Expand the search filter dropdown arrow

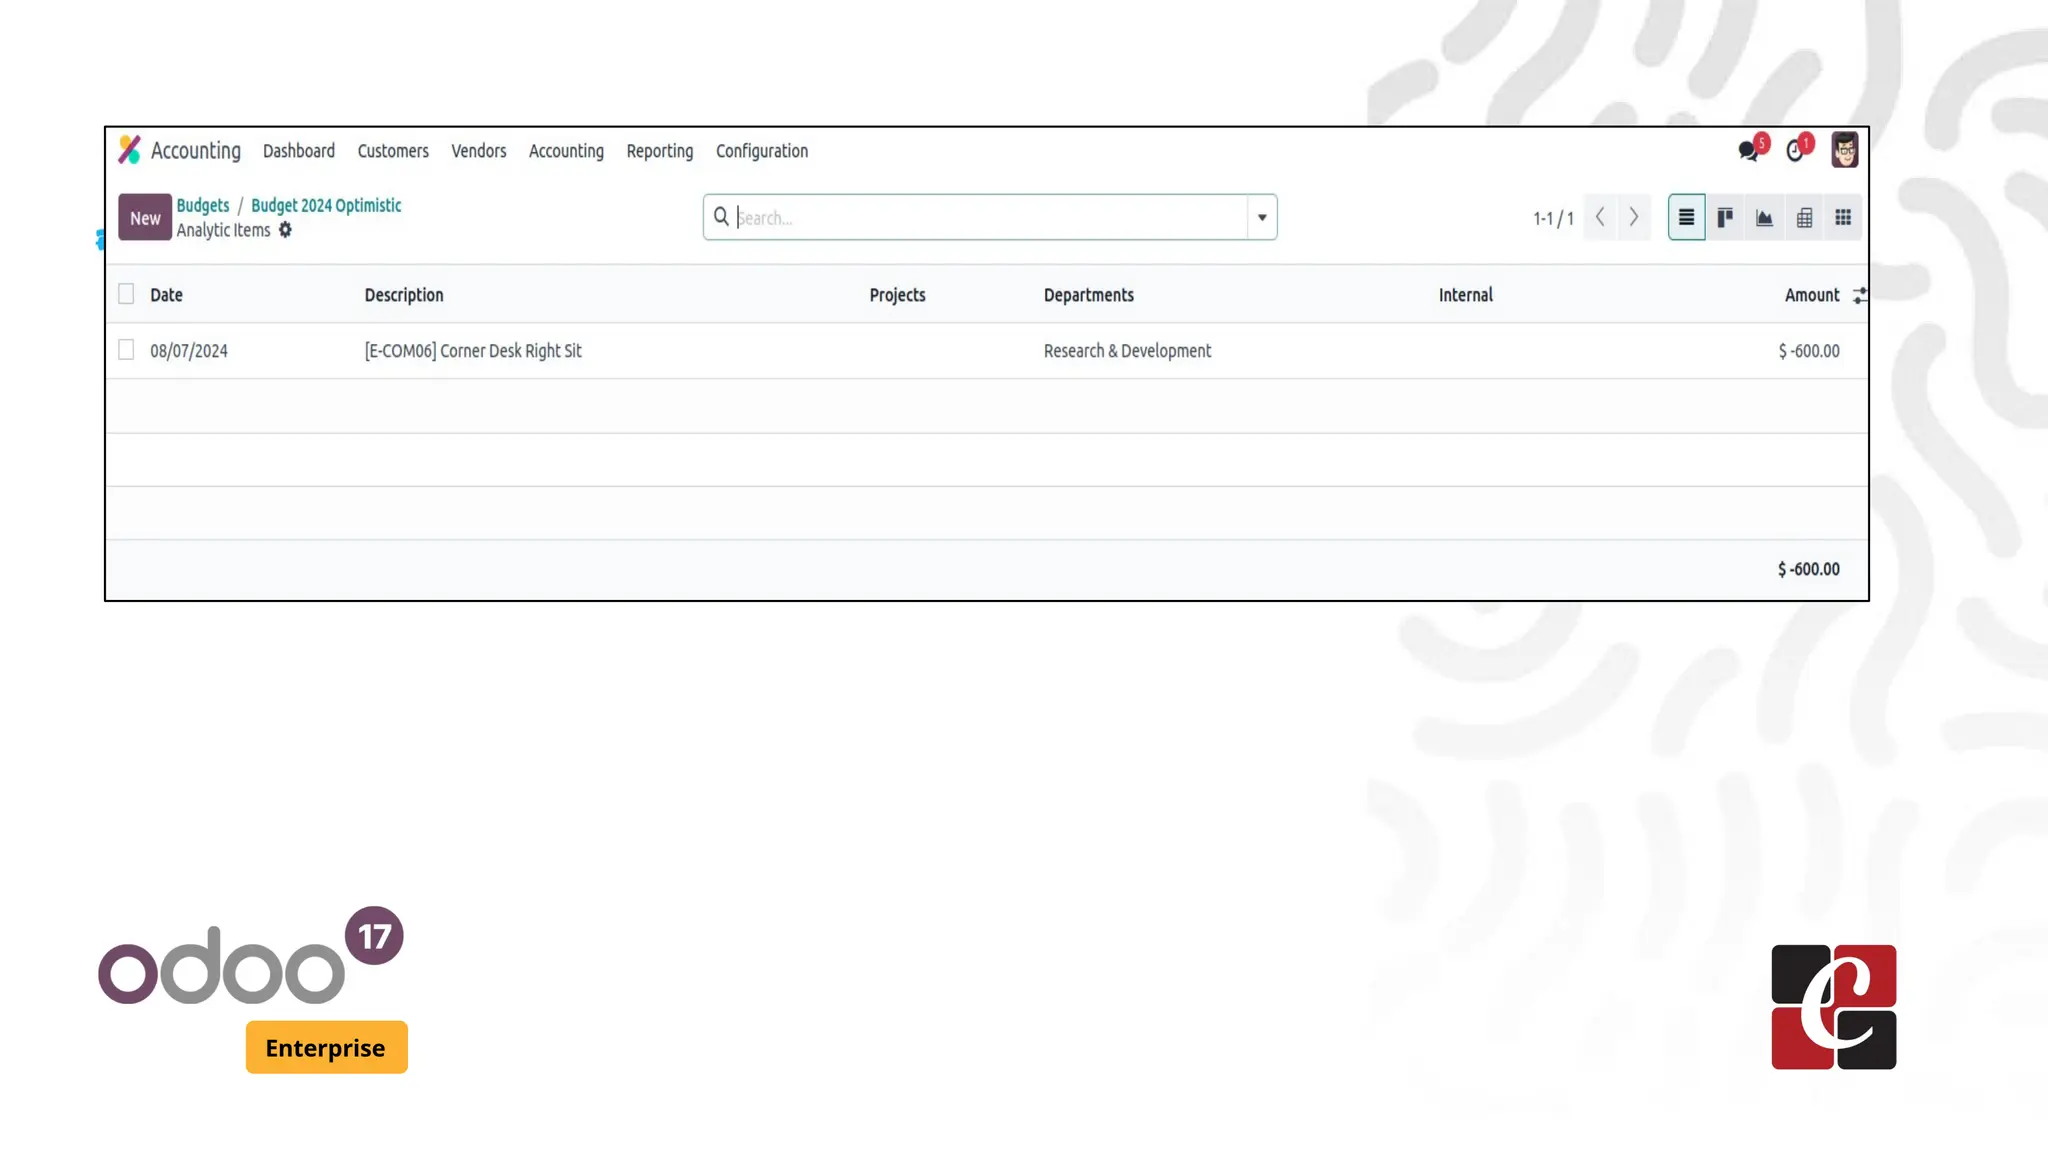point(1262,217)
